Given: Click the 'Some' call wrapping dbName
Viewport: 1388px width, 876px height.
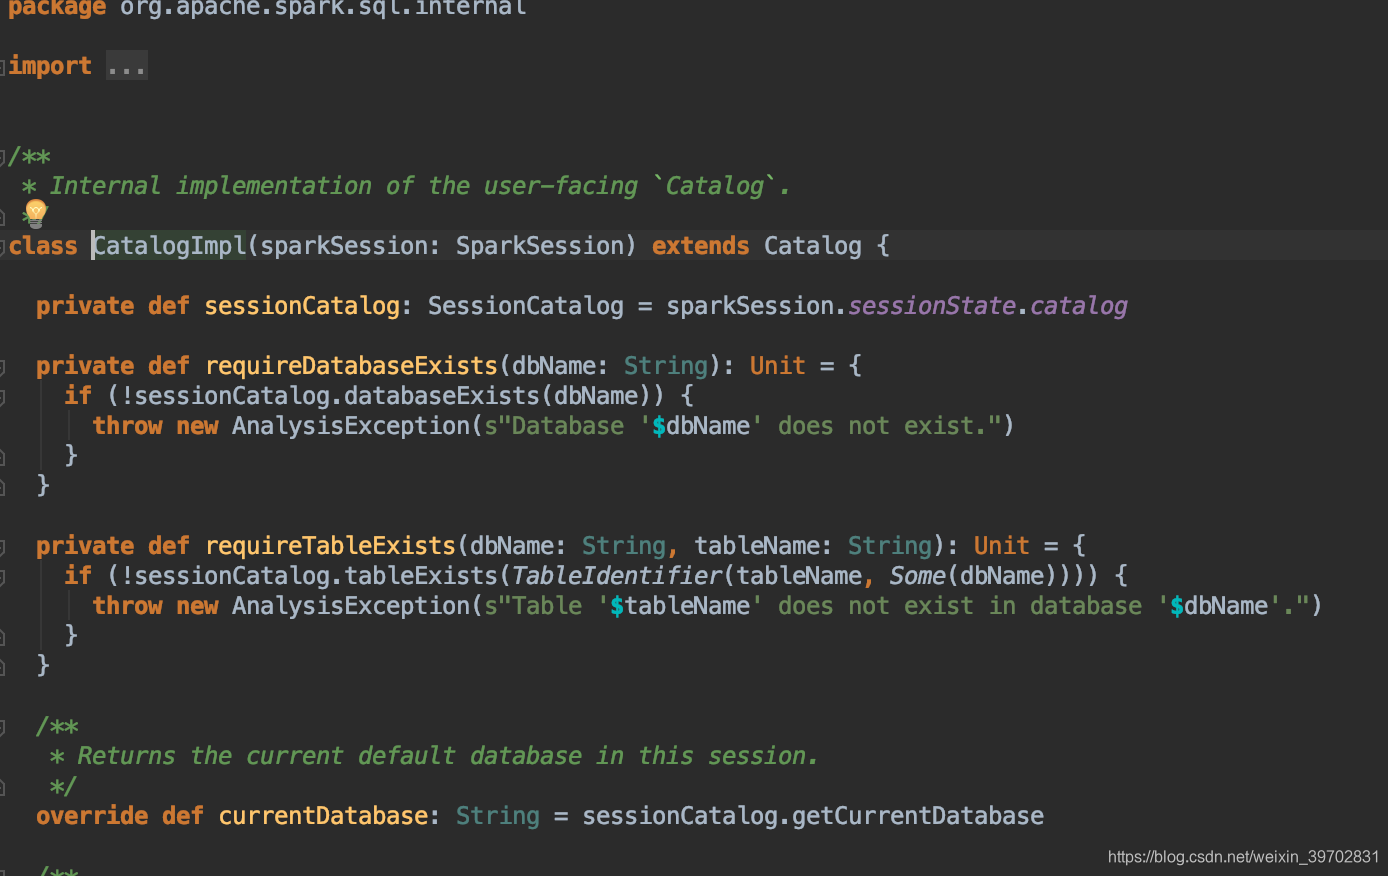Looking at the screenshot, I should tap(917, 576).
